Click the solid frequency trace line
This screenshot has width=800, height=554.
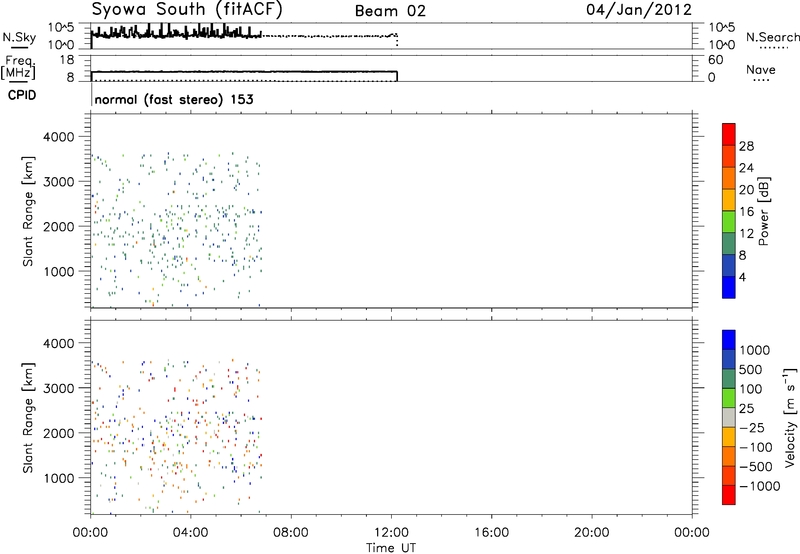click(x=244, y=71)
